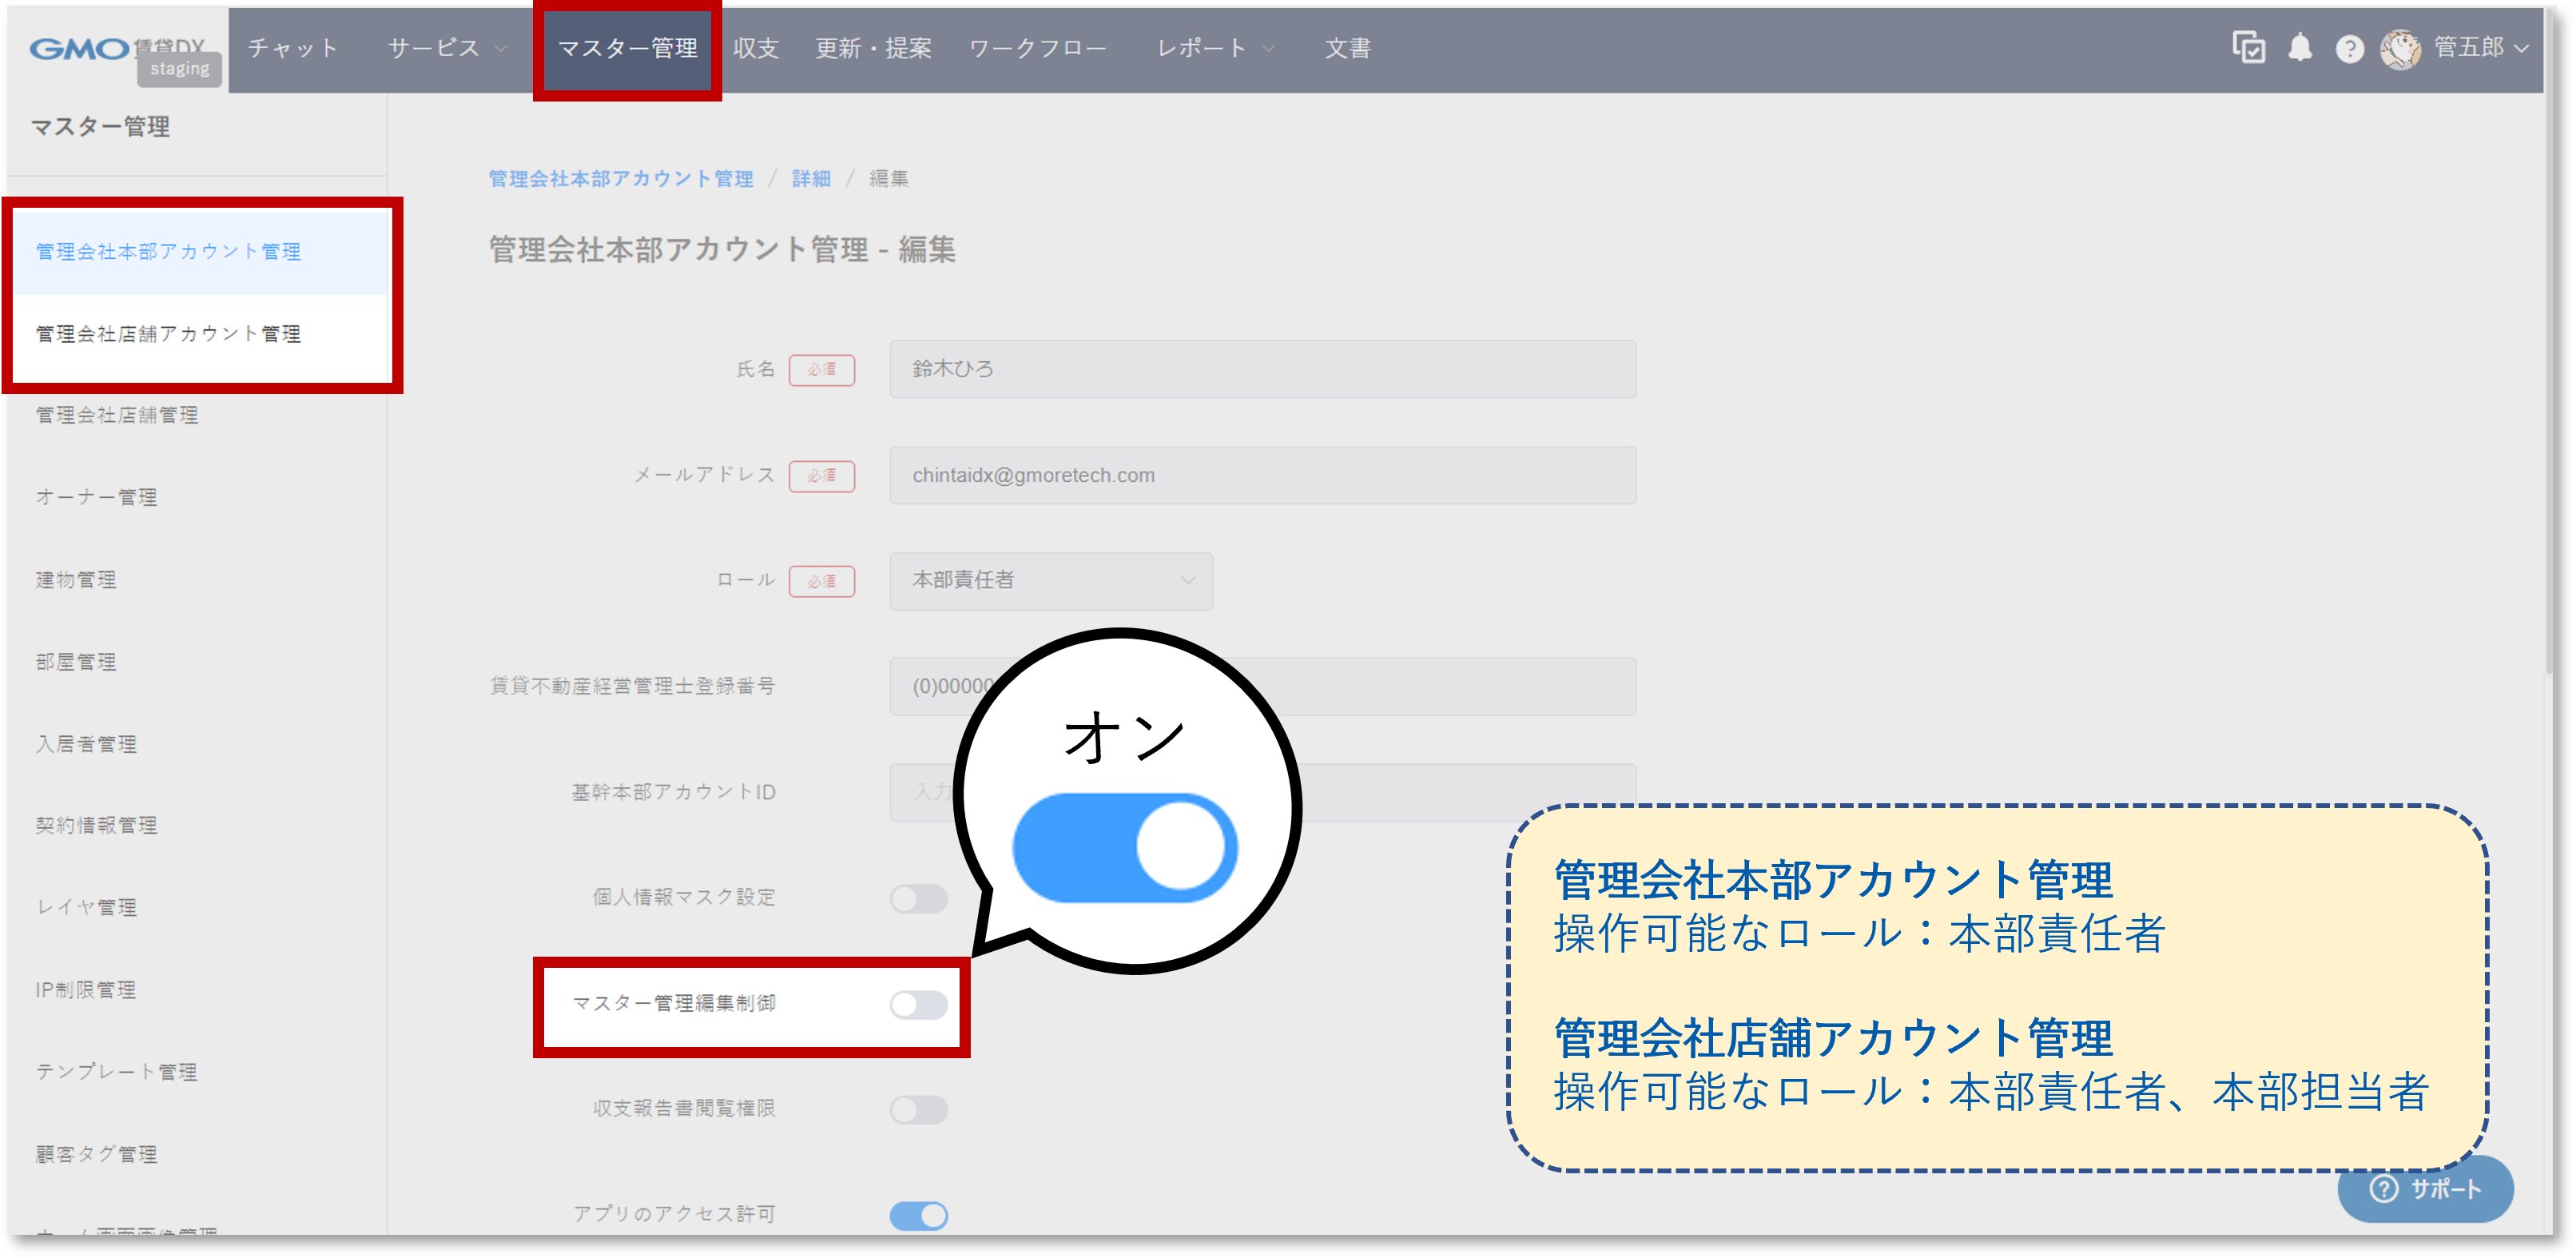The height and width of the screenshot is (1258, 2576).
Task: Click the help question mark icon
Action: pyautogui.click(x=2350, y=48)
